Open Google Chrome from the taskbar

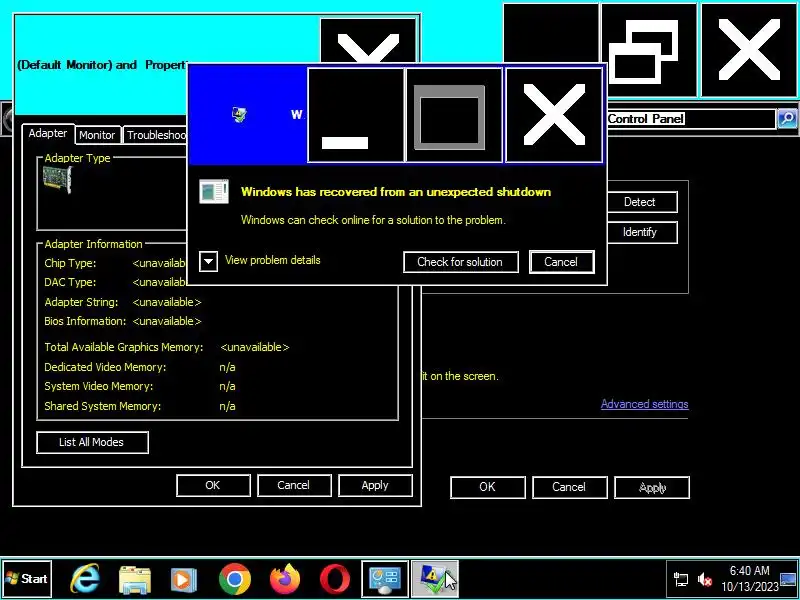click(x=235, y=579)
